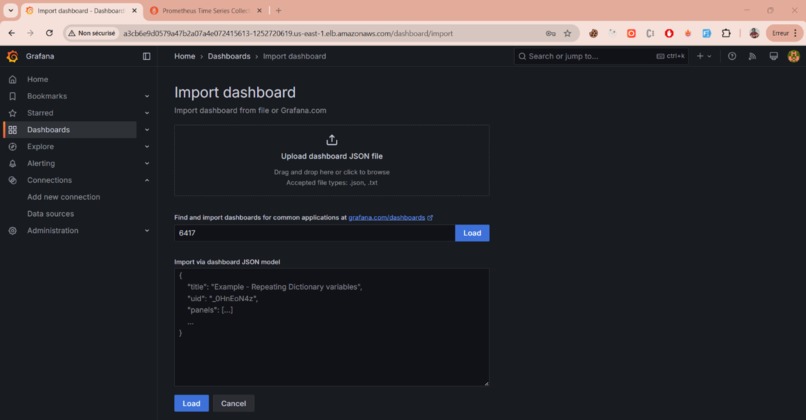Image resolution: width=806 pixels, height=420 pixels.
Task: Open the user profile avatar
Action: click(794, 56)
